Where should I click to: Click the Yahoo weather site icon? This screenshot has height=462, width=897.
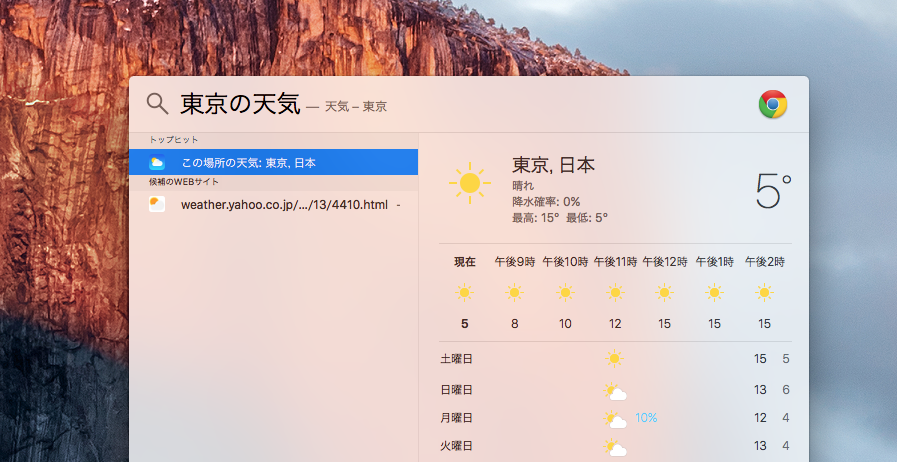(157, 204)
